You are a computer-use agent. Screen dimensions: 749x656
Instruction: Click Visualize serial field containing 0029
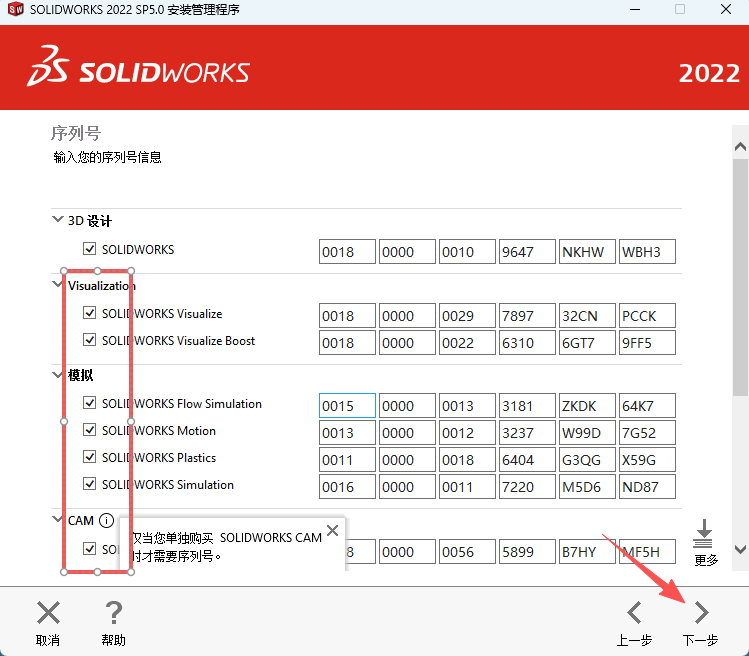[x=467, y=316]
